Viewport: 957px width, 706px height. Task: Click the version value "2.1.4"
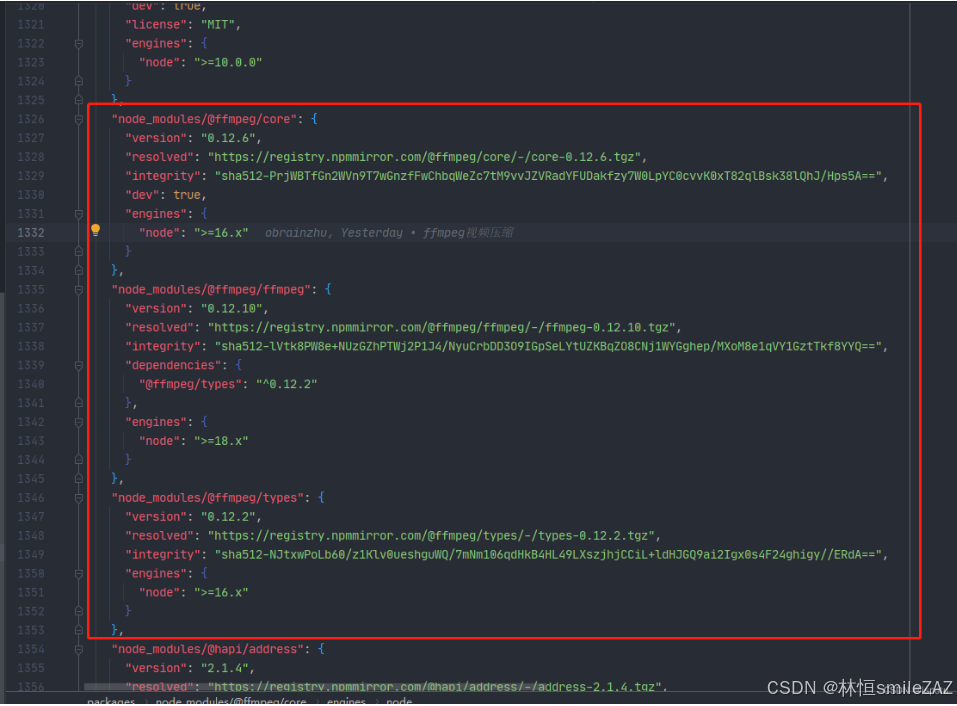(x=225, y=668)
